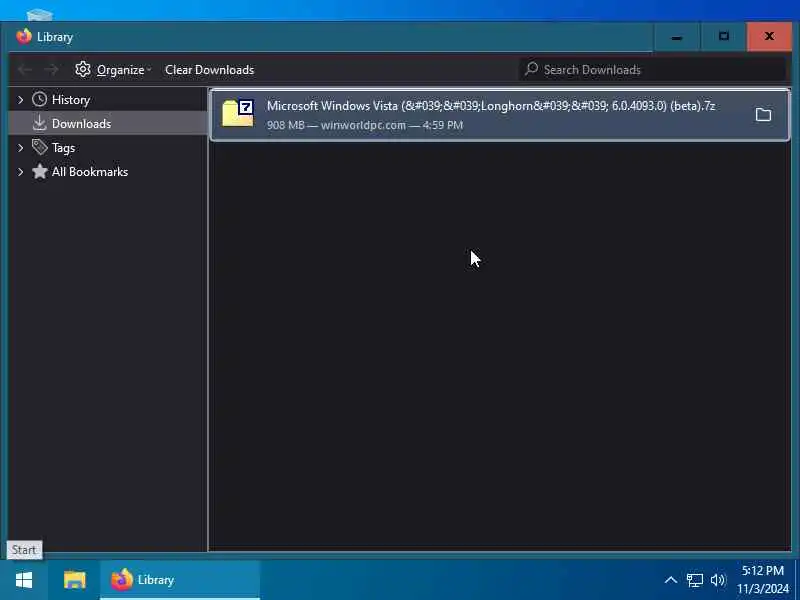Click the back arrow in Library toolbar
The width and height of the screenshot is (800, 600).
click(24, 69)
